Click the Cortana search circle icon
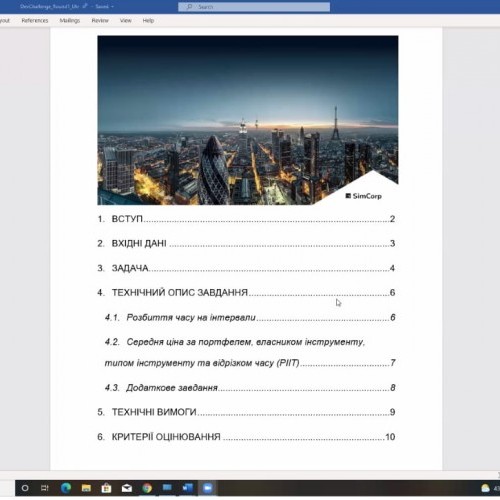500x500 pixels. coord(25,488)
